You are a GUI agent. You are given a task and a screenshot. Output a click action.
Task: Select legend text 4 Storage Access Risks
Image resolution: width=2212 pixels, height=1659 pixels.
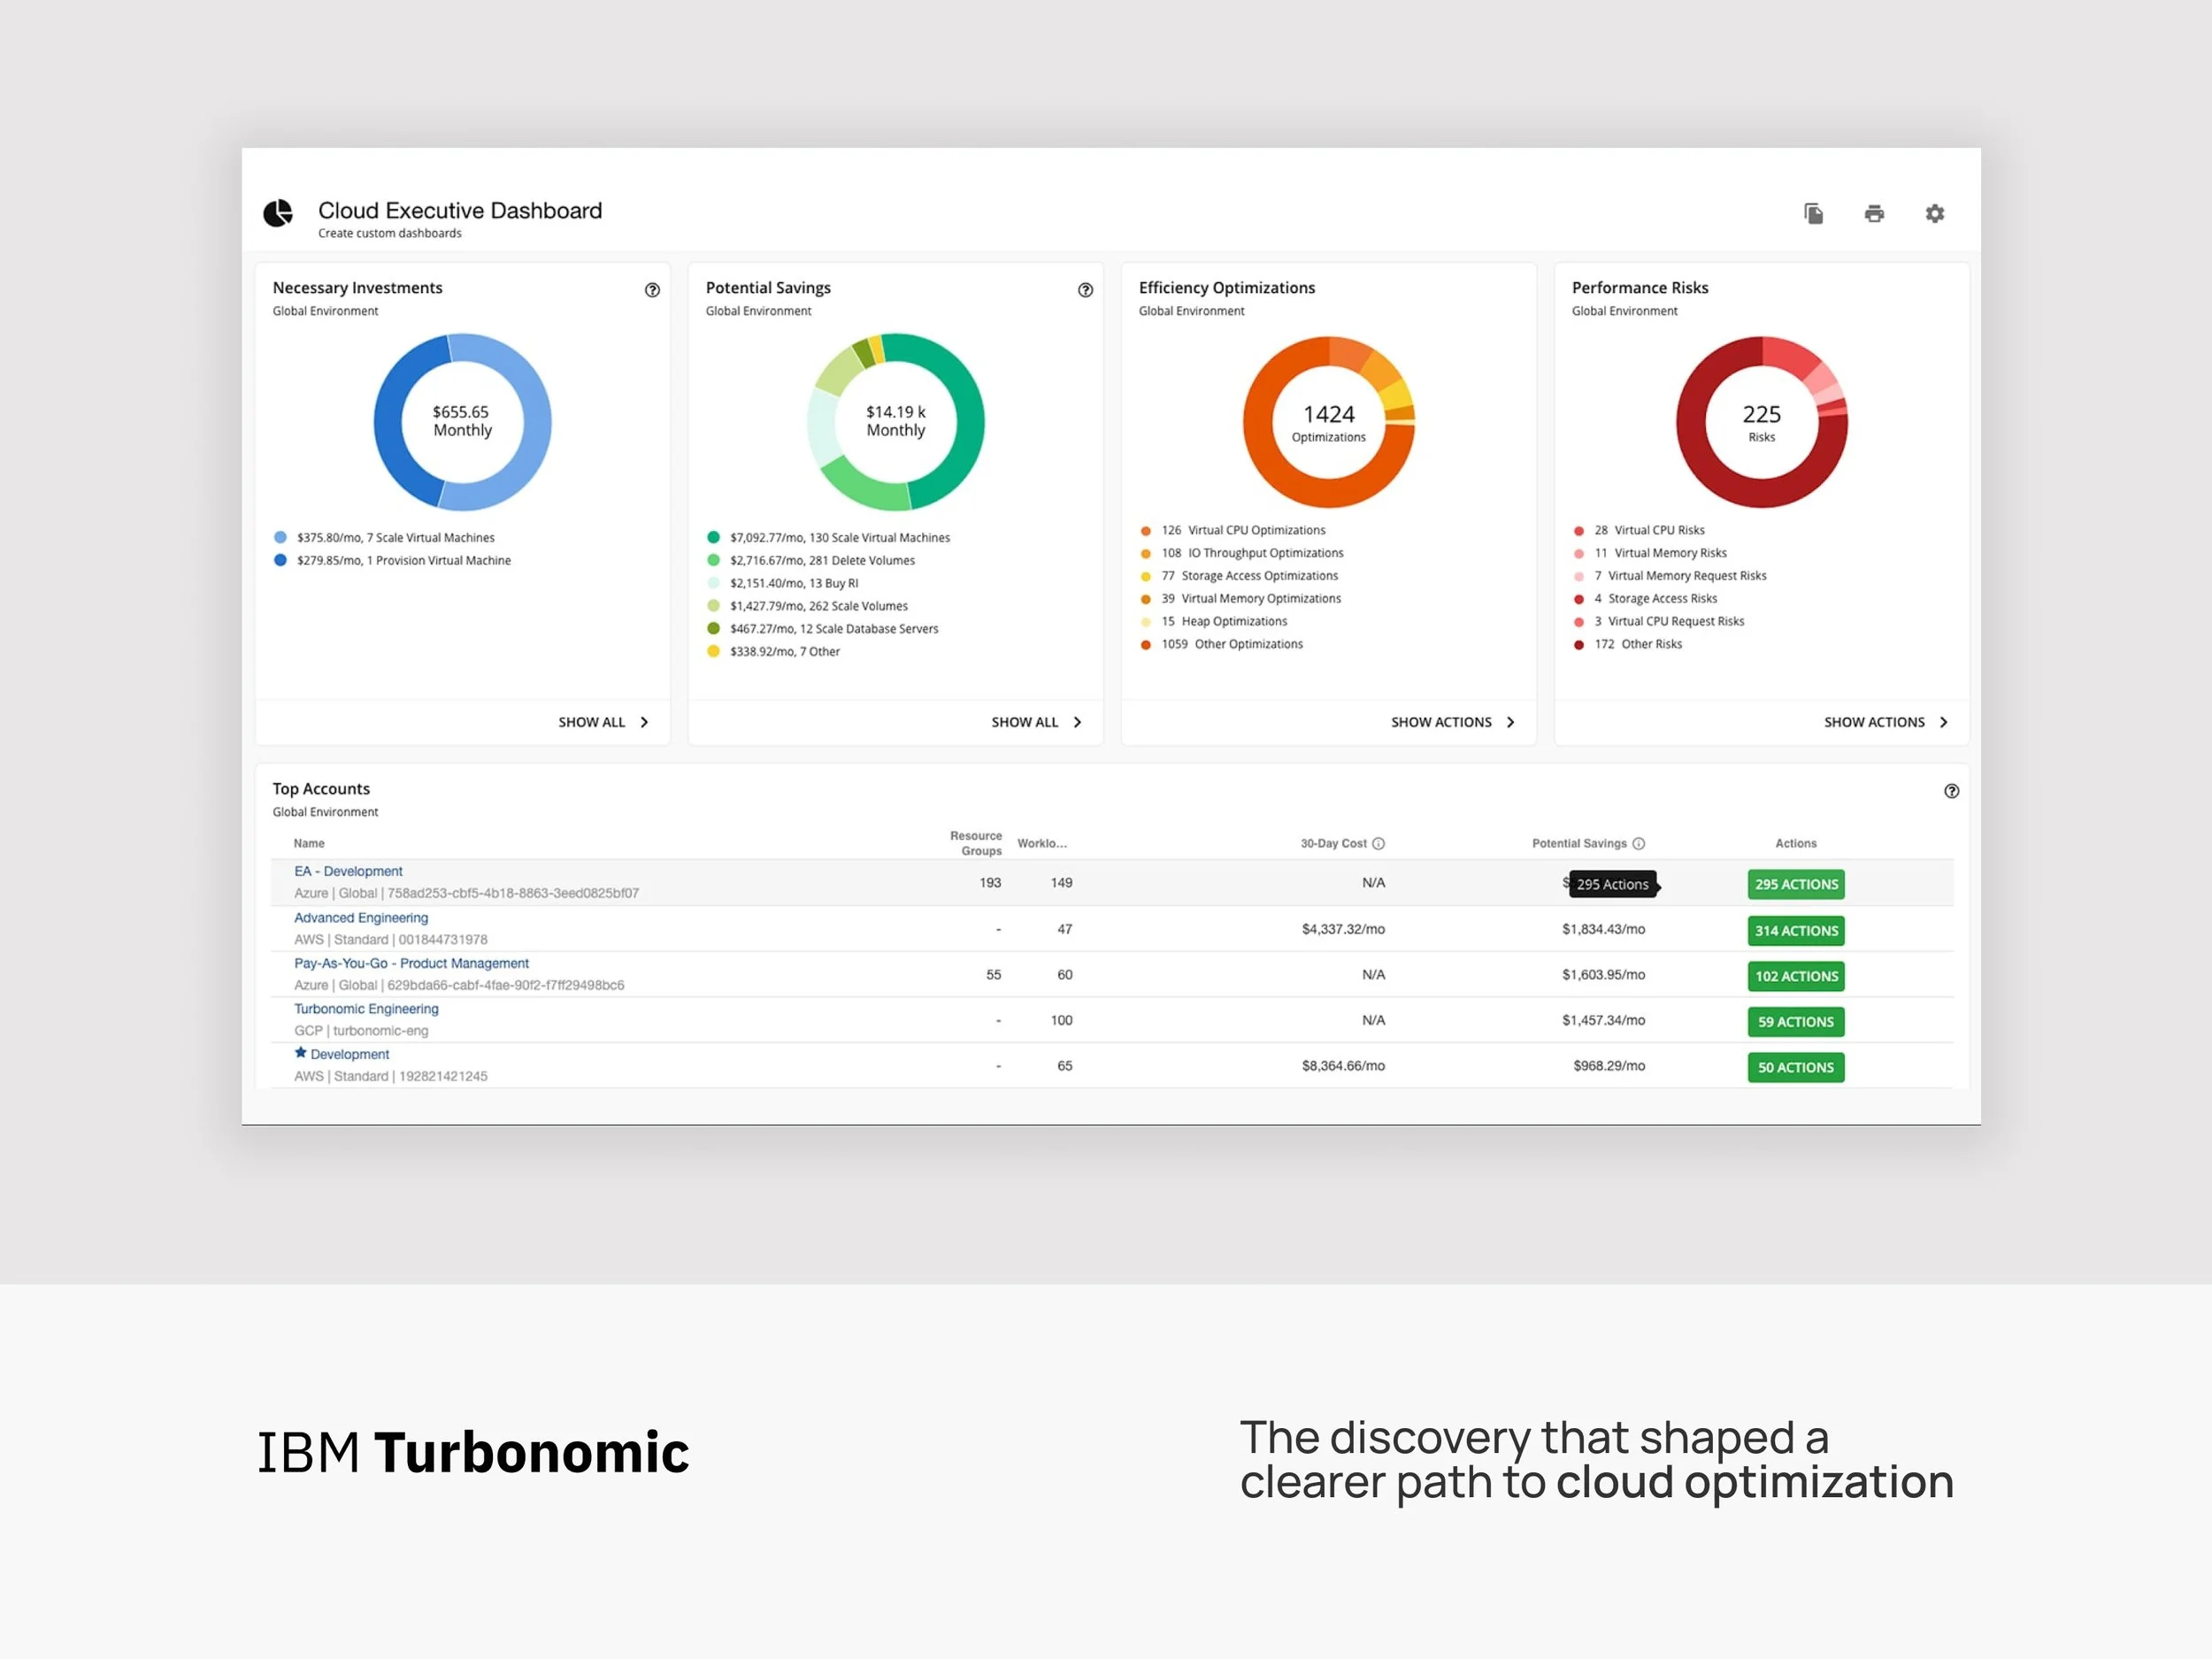tap(1655, 598)
